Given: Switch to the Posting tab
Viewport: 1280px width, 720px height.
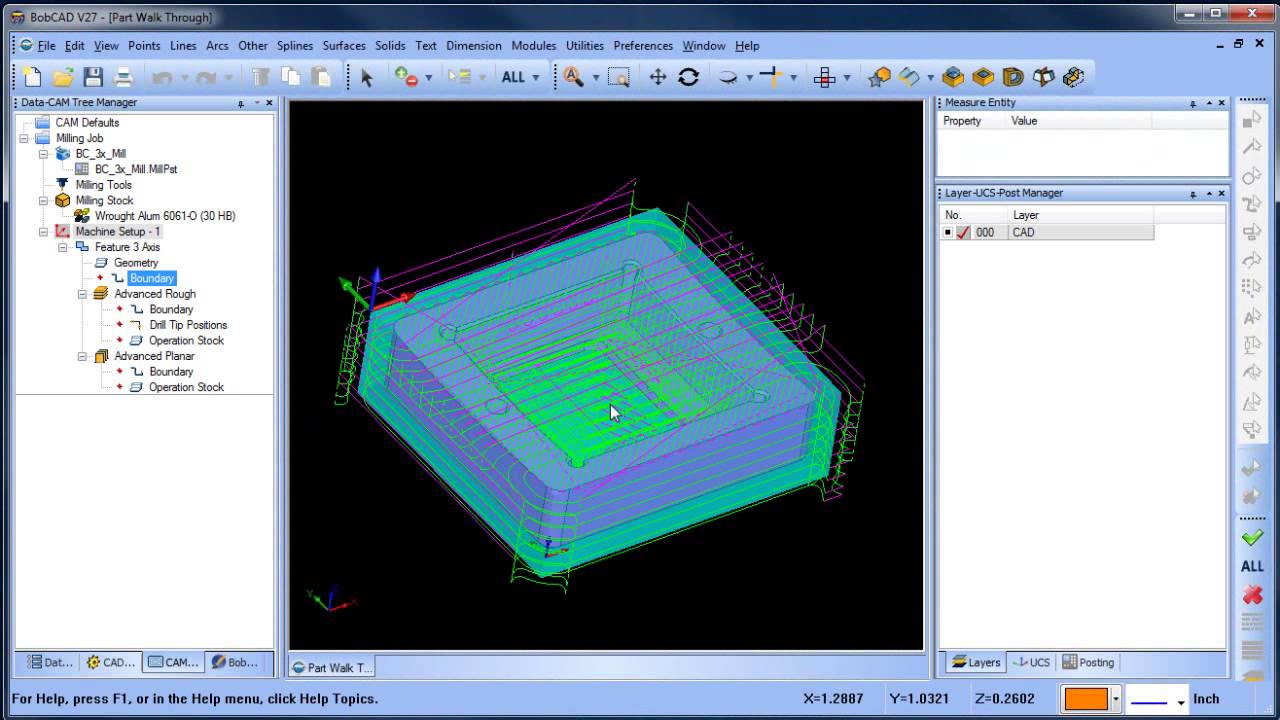Looking at the screenshot, I should coord(1088,662).
